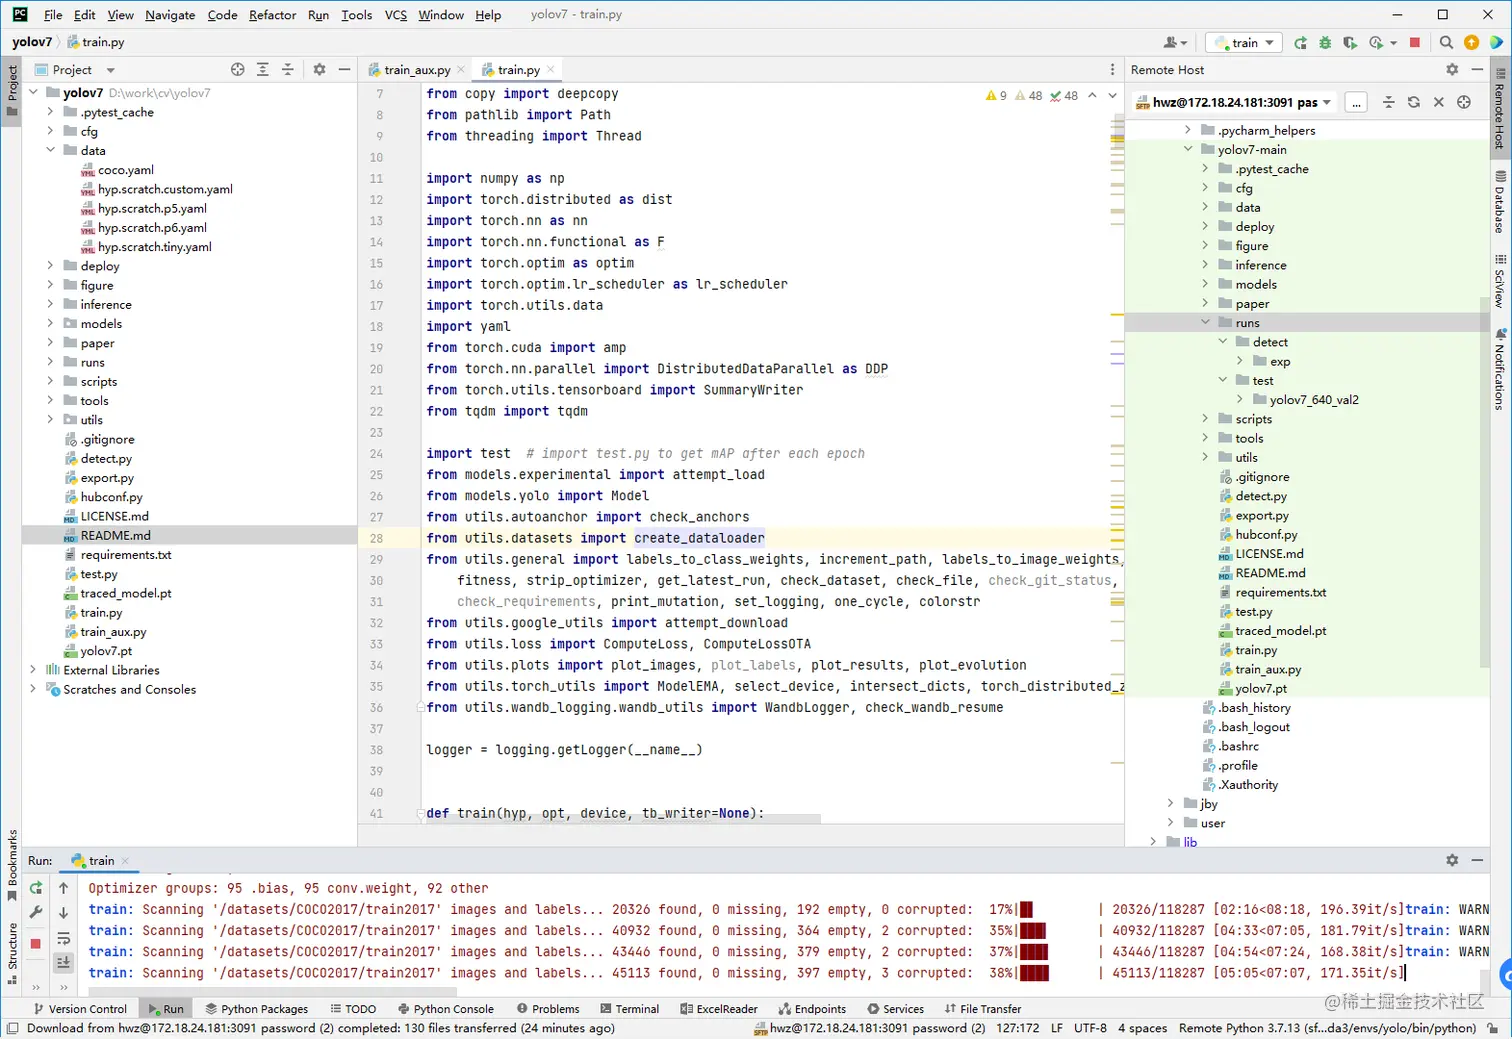This screenshot has height=1039, width=1512.
Task: Open the Terminal tool window
Action: (x=629, y=1009)
